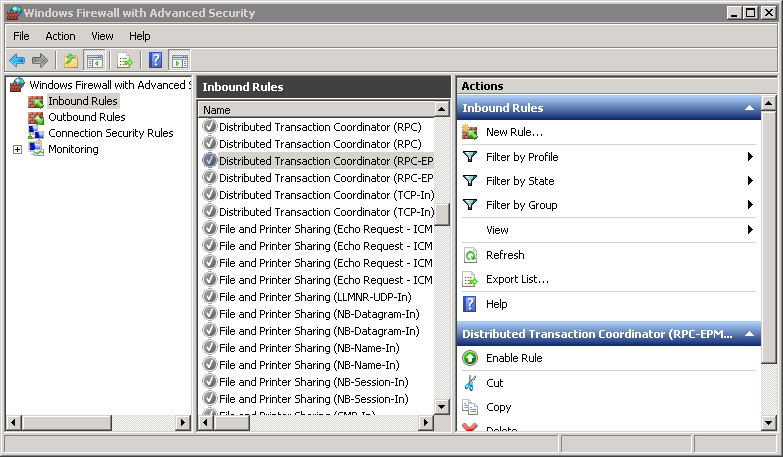Select Connection Security Rules in the tree

[110, 133]
